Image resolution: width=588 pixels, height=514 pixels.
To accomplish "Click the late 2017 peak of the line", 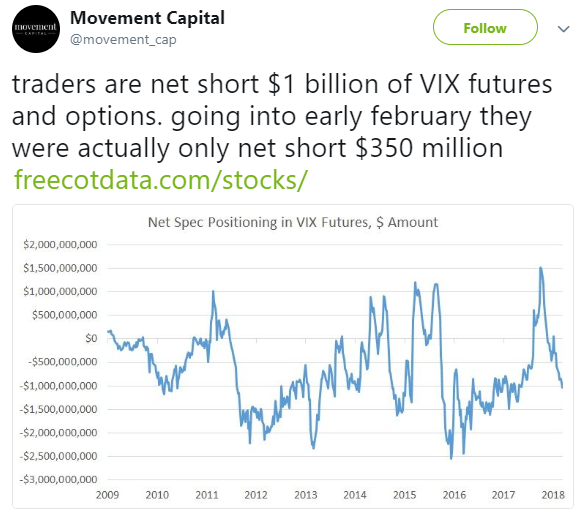I will [x=540, y=268].
